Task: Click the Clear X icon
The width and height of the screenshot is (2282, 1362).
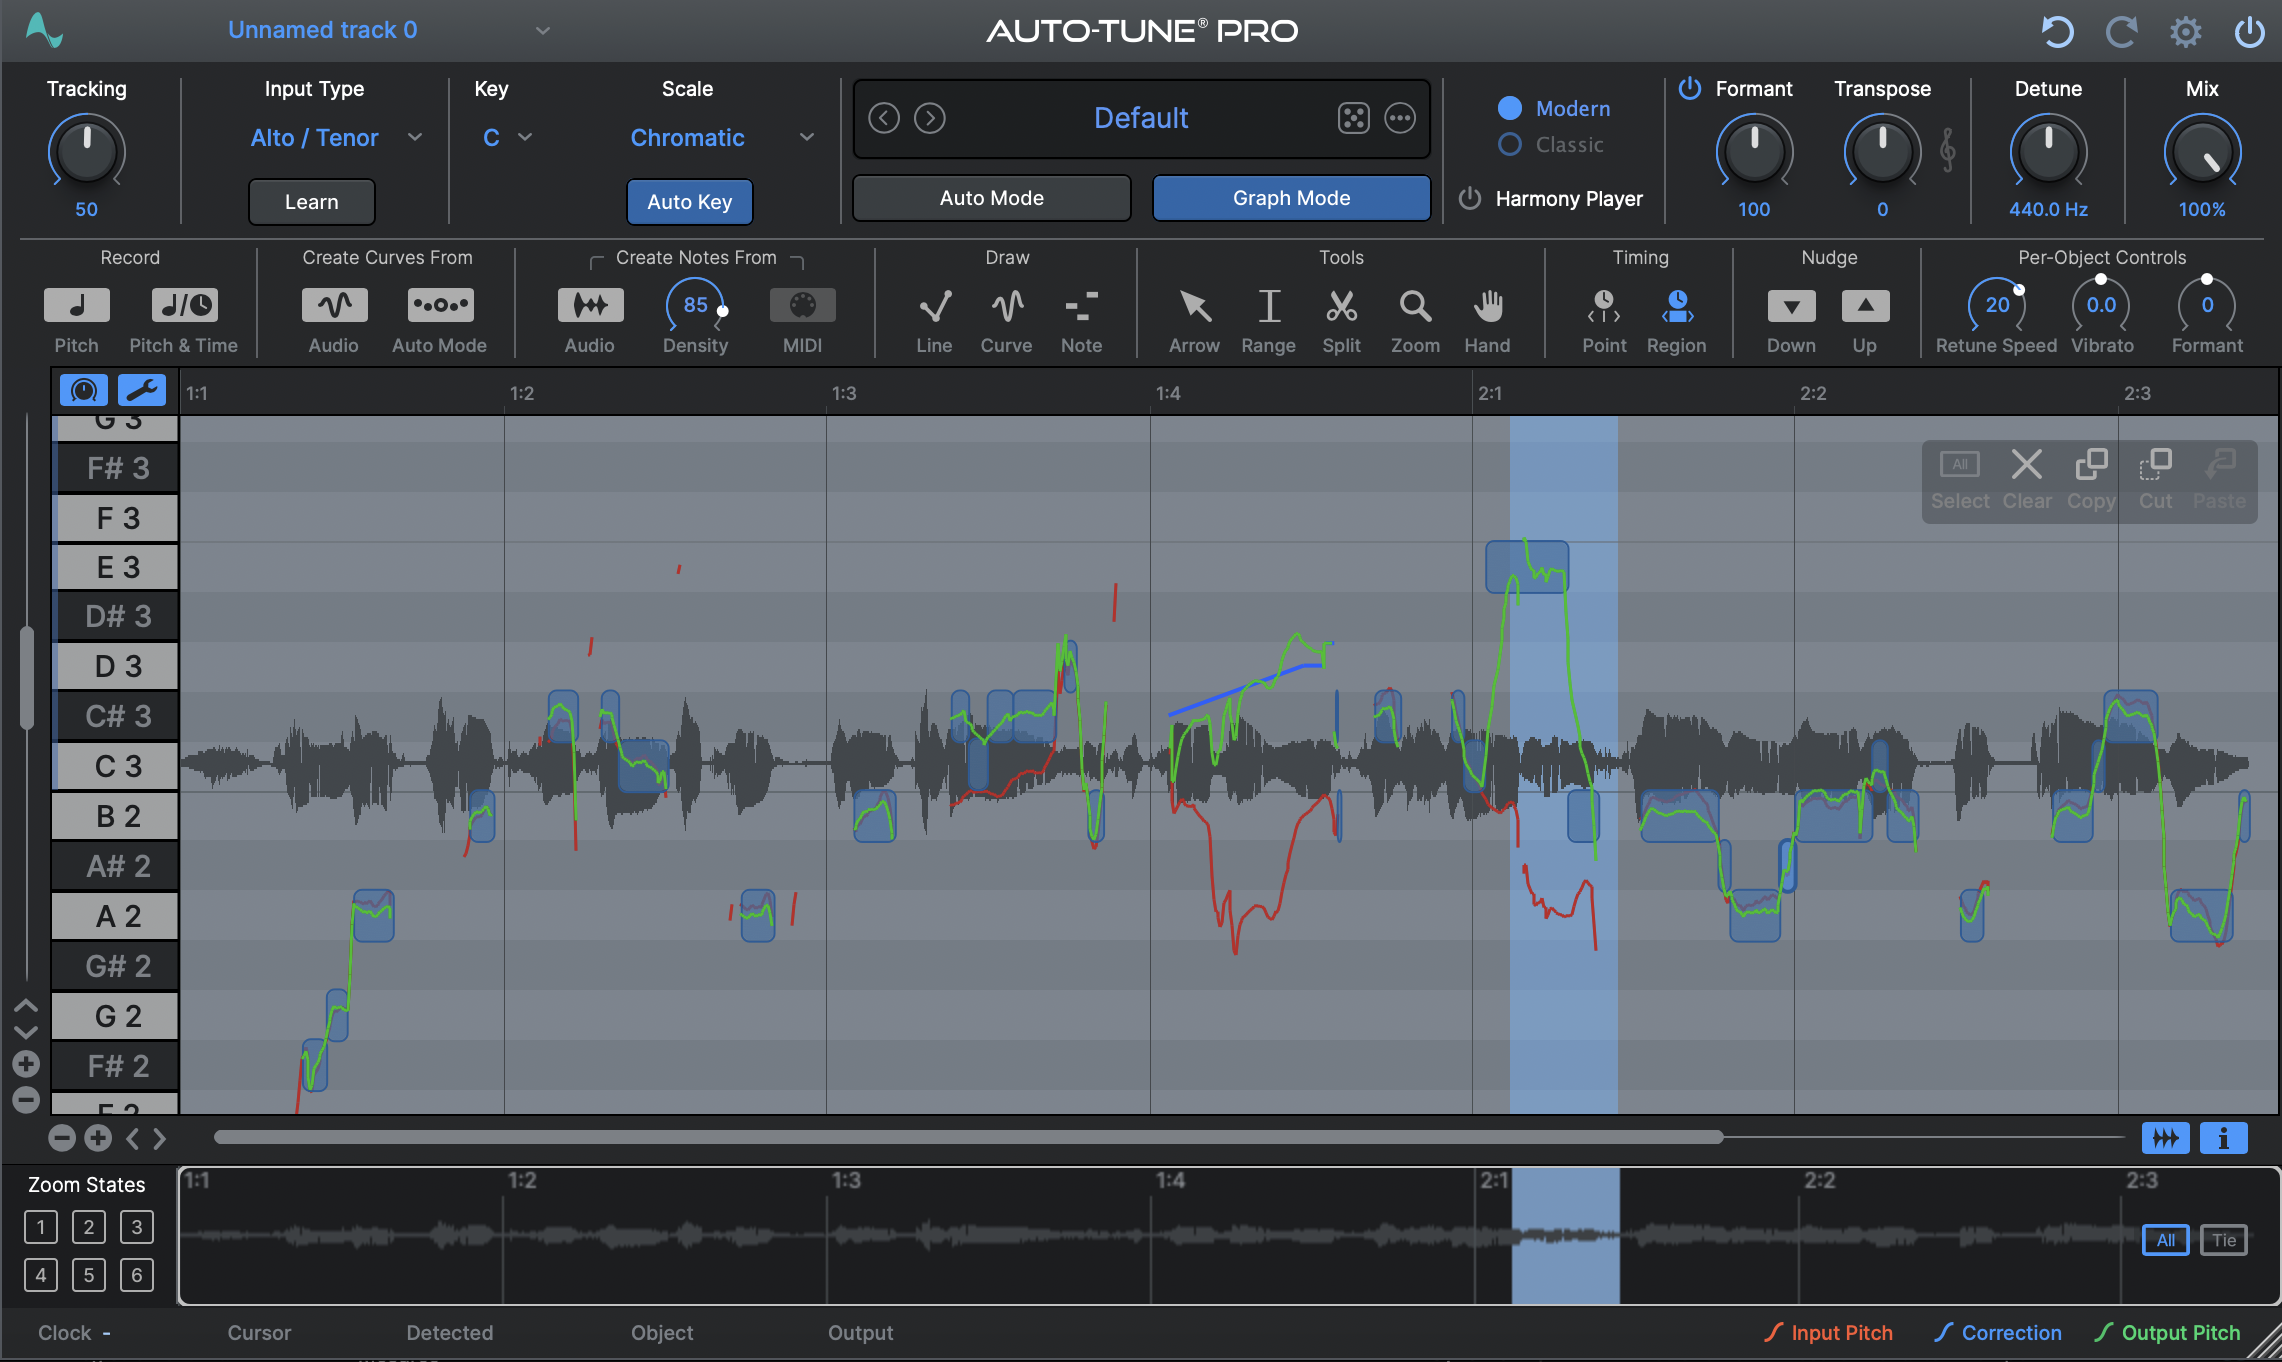Action: (x=2027, y=465)
